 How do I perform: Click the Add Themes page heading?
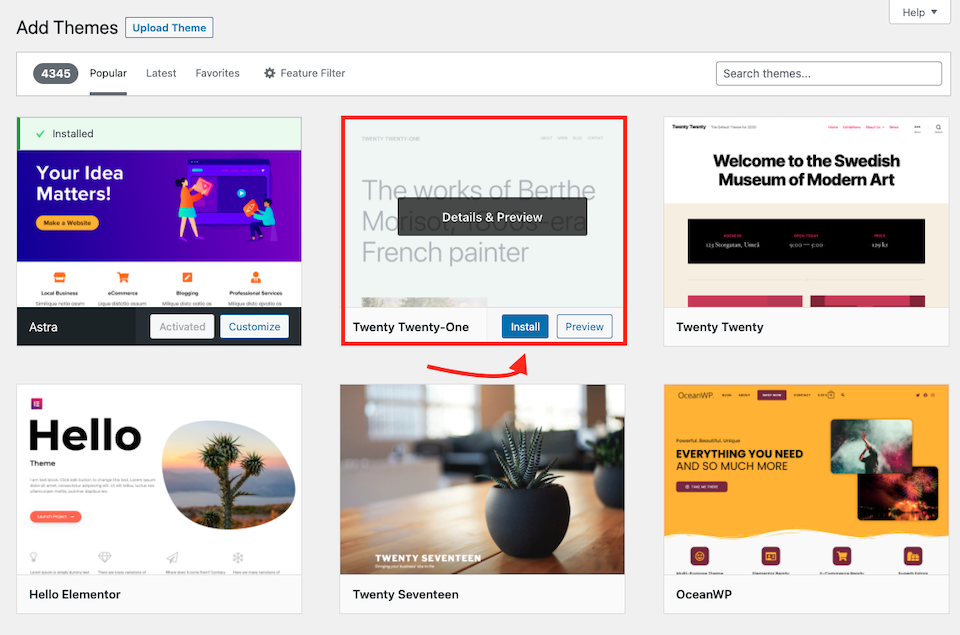click(x=67, y=28)
